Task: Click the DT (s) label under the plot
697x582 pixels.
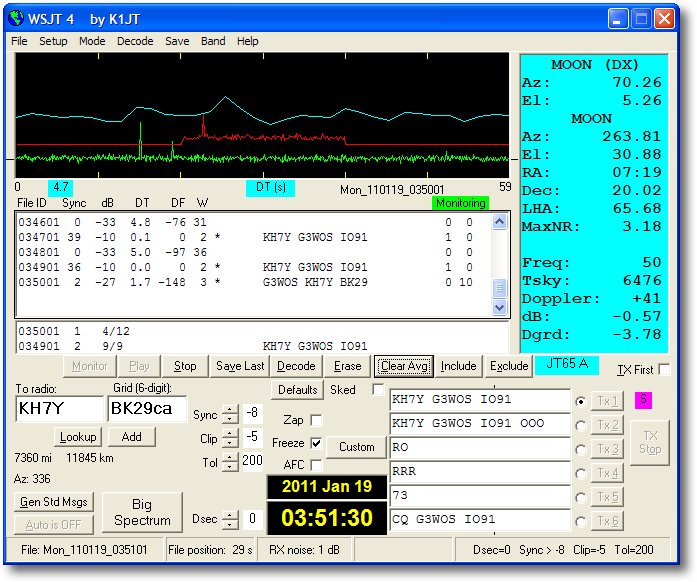Action: pyautogui.click(x=270, y=187)
